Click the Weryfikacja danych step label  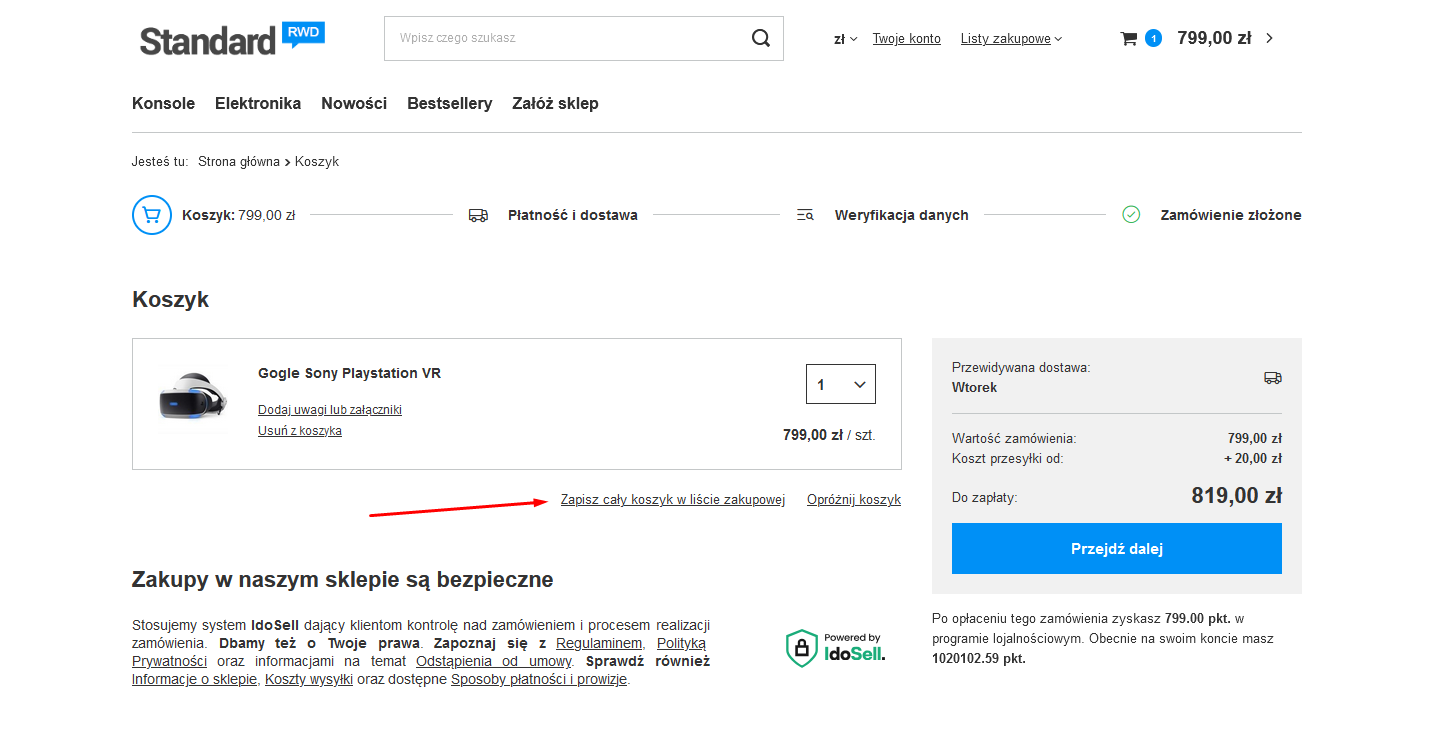coord(901,215)
